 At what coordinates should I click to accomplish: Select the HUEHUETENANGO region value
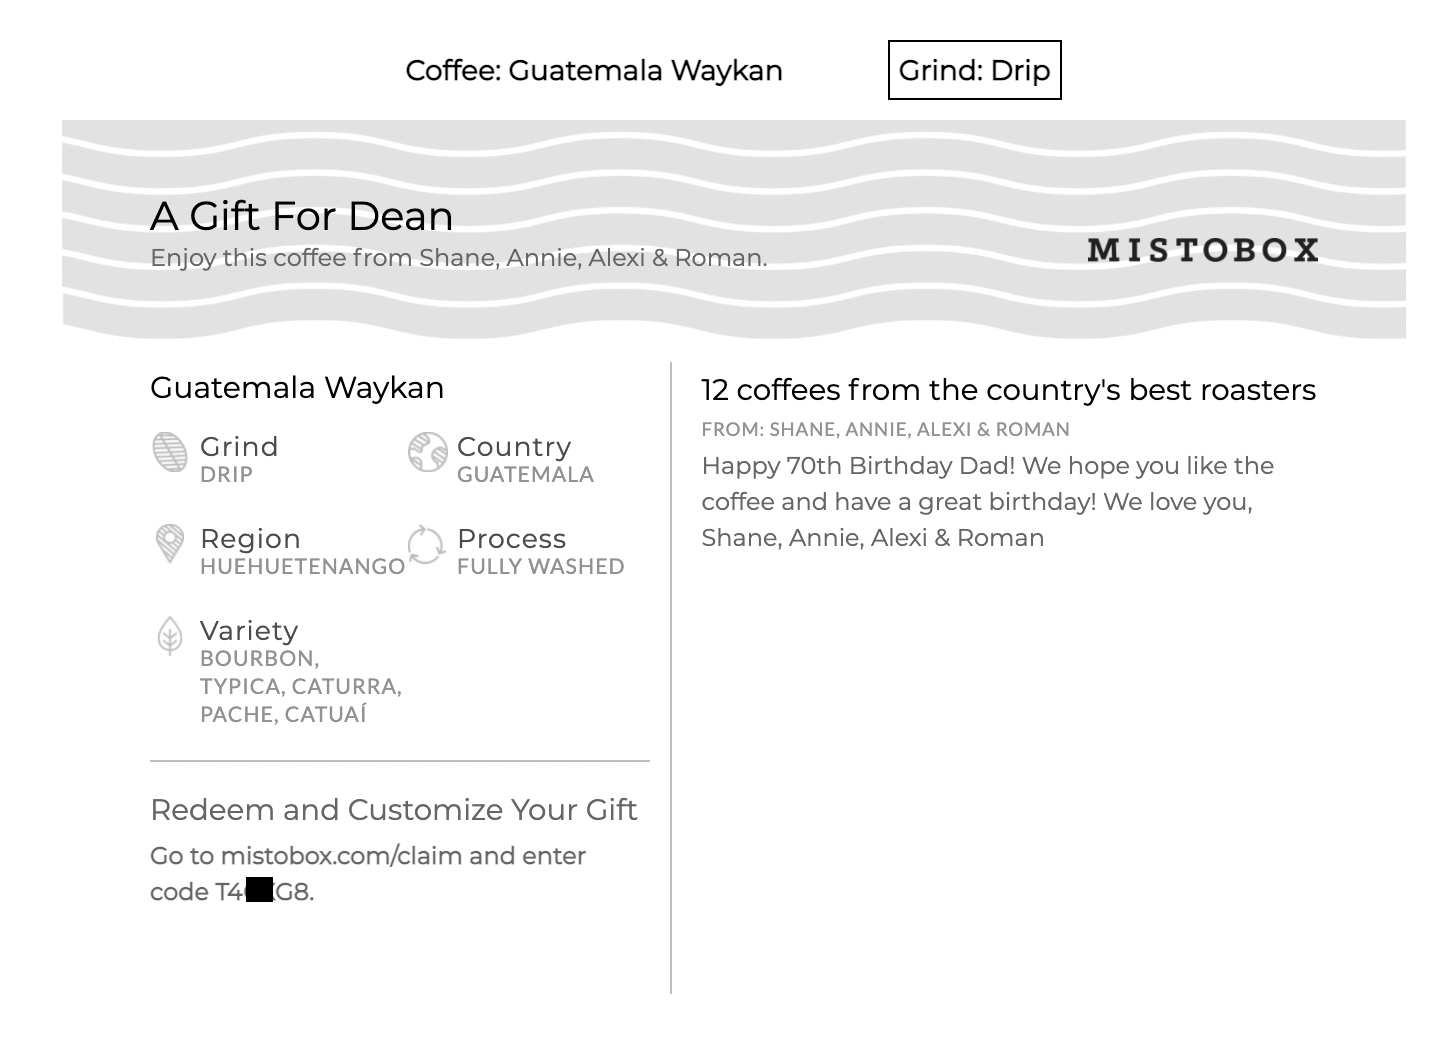tap(302, 567)
